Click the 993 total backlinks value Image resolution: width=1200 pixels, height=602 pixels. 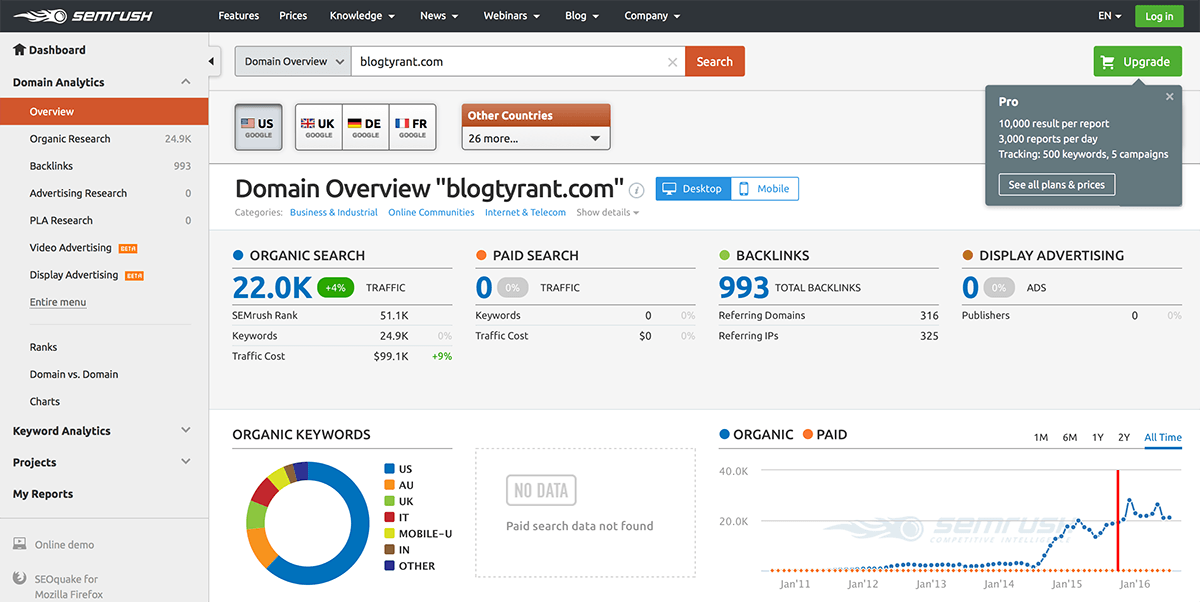[x=744, y=288]
